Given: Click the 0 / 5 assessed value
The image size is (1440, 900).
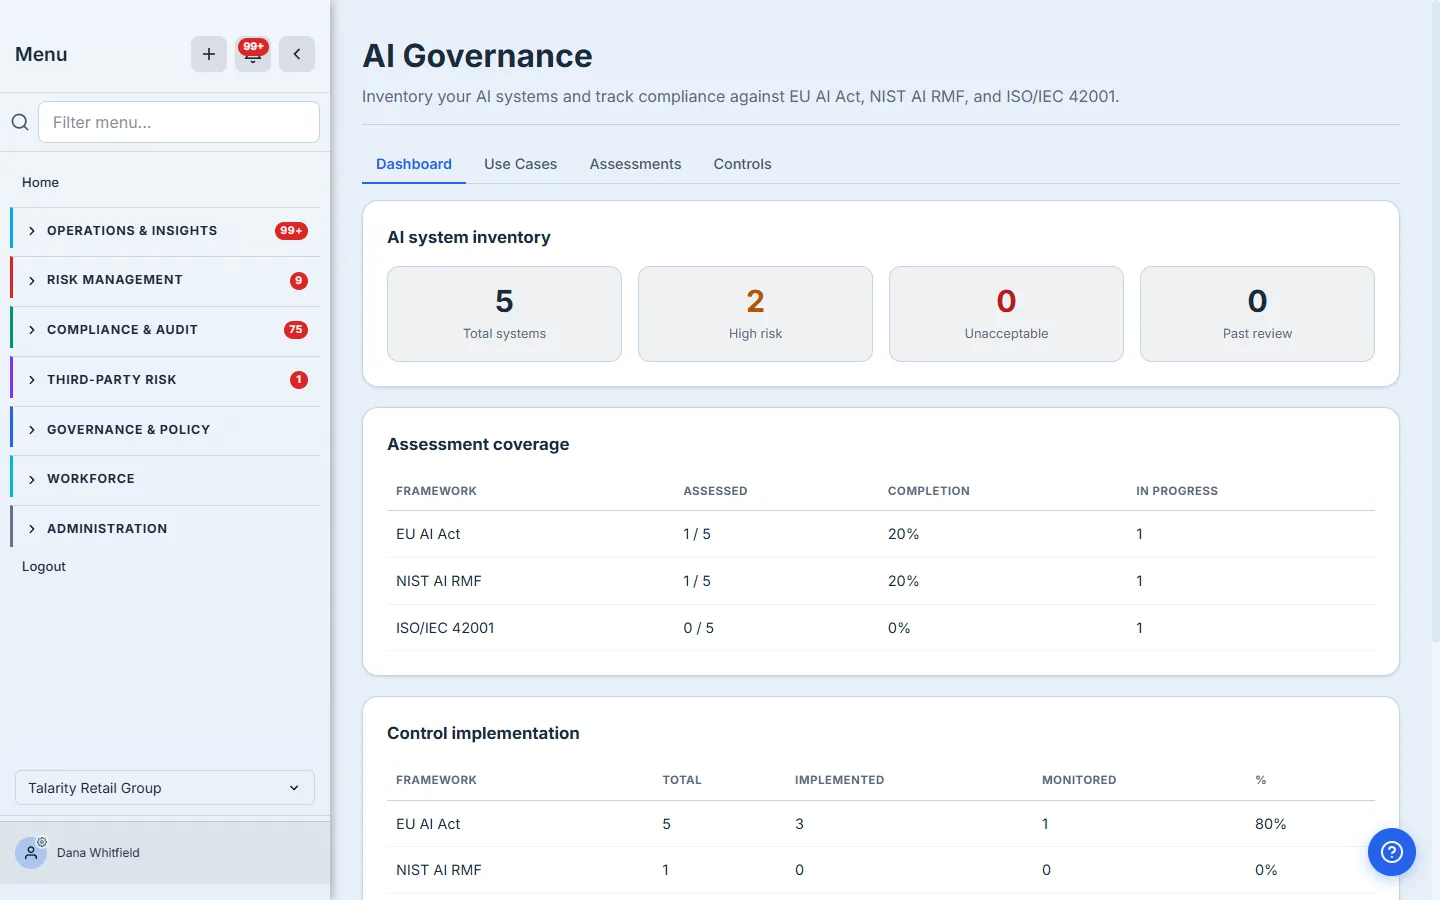Looking at the screenshot, I should tap(698, 628).
